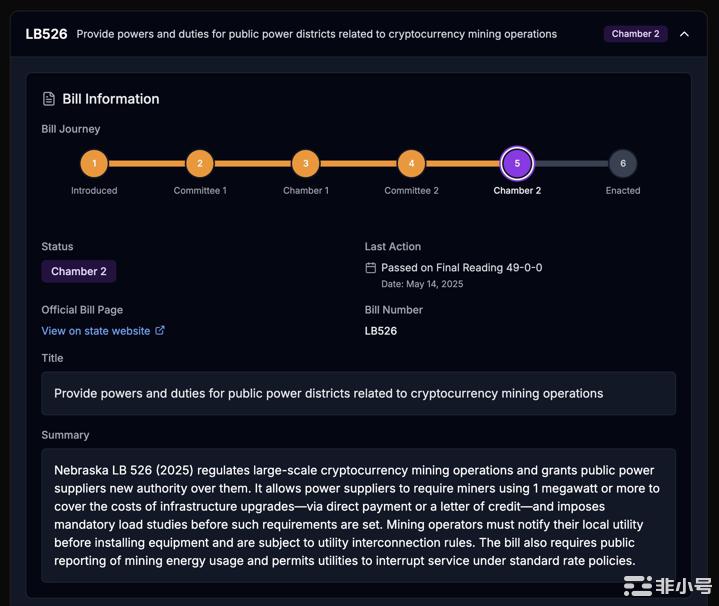Image resolution: width=719 pixels, height=606 pixels.
Task: Click the calendar icon beside Last Action
Action: [x=371, y=268]
